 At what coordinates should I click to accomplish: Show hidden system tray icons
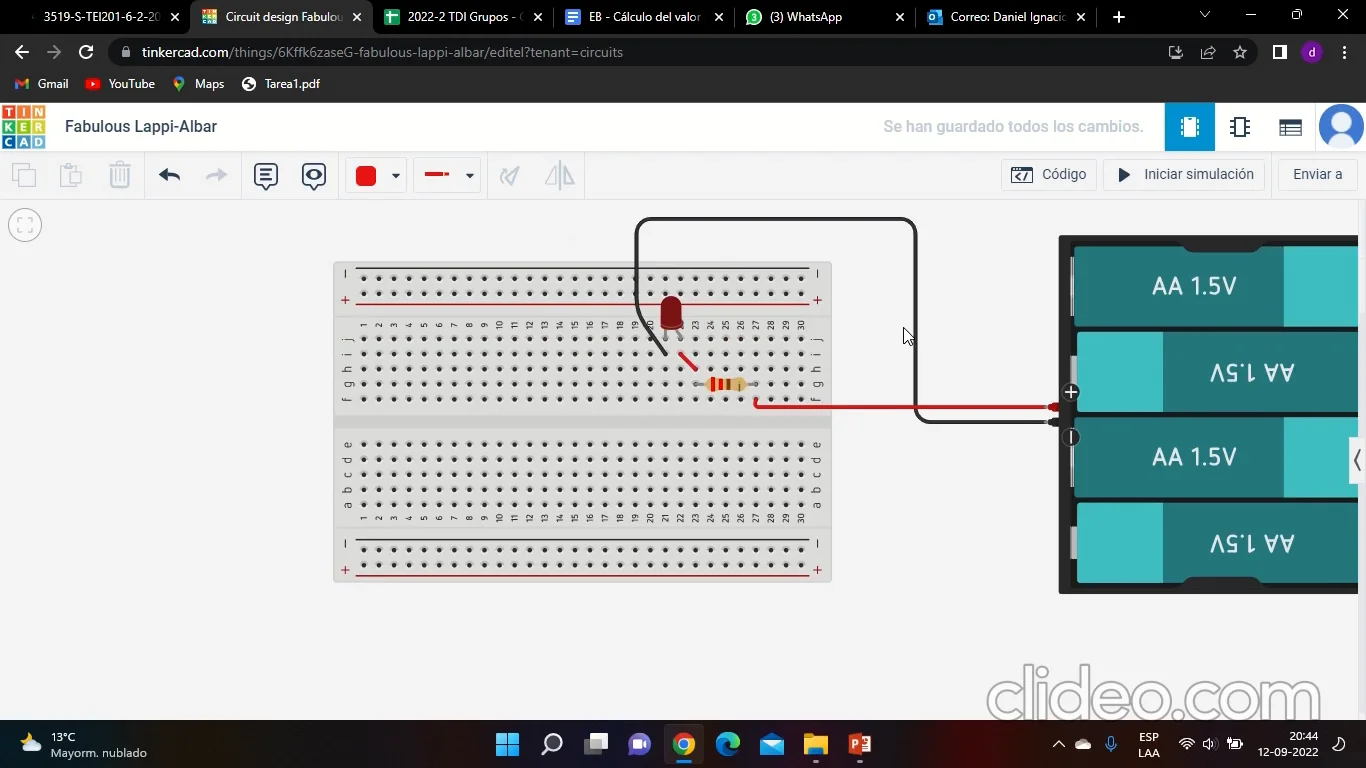[1058, 744]
